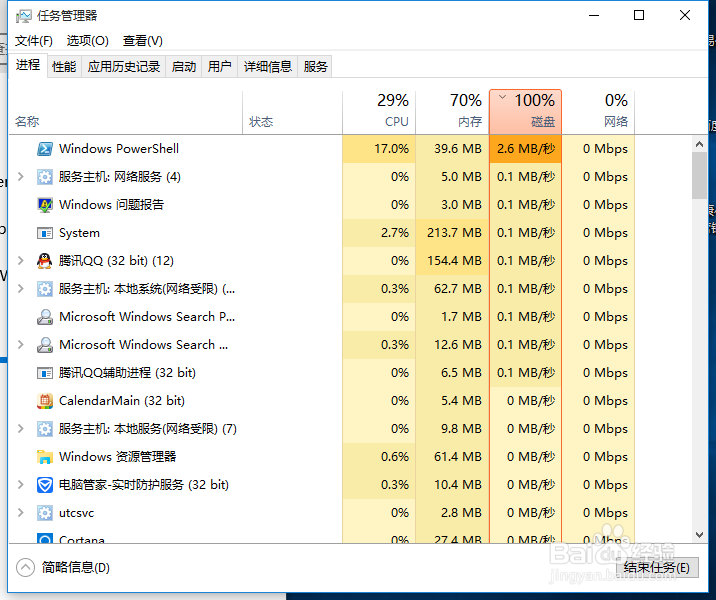
Task: Click the scrollbar down arrow
Action: [699, 535]
